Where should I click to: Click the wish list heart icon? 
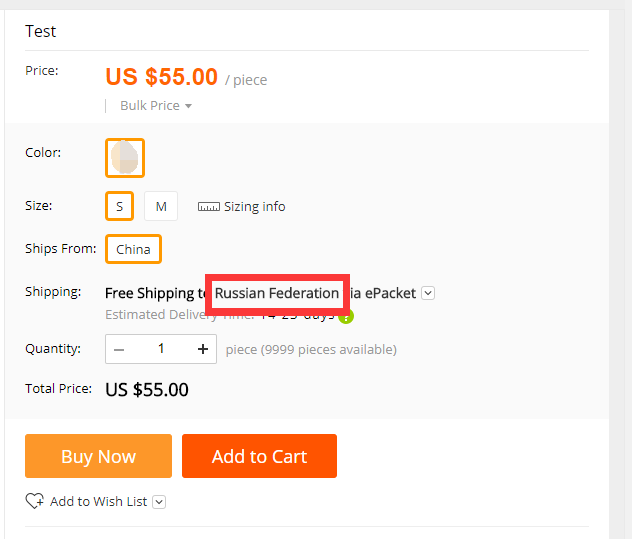pos(35,501)
